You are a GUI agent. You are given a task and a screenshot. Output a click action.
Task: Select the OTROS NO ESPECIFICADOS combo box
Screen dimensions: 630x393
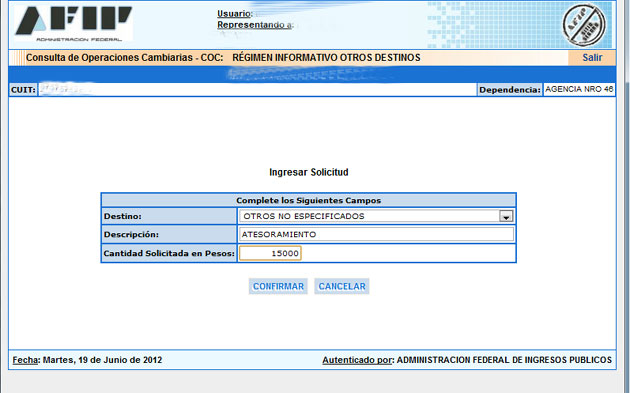[376, 216]
